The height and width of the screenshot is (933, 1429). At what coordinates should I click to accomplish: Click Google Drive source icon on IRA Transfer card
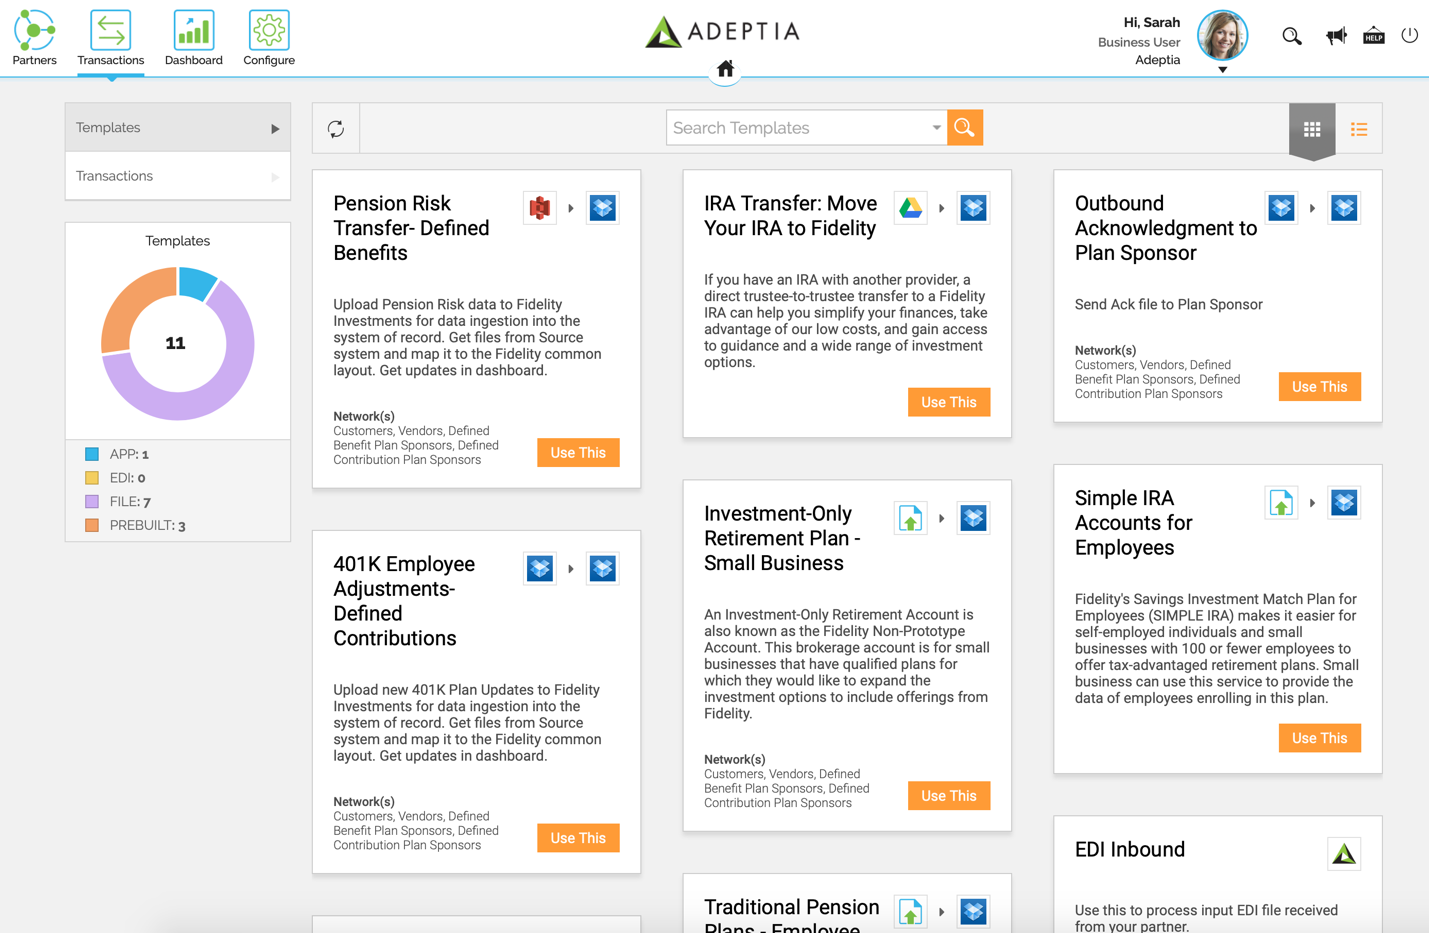click(x=910, y=208)
